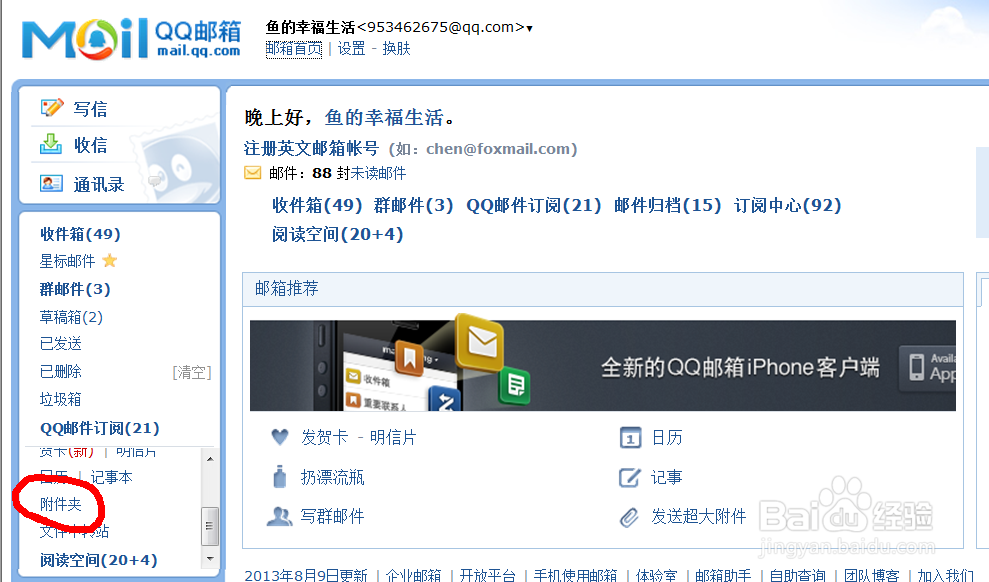Click the paperclip icon beside 发送超大附件
Screen dimensions: 989x582
pyautogui.click(x=629, y=517)
